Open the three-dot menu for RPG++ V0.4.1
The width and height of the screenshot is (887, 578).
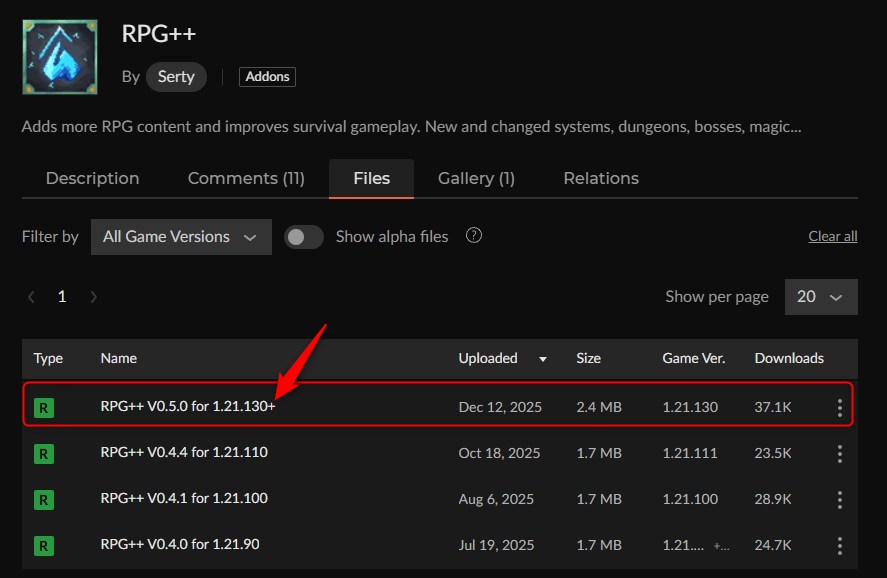tap(839, 500)
